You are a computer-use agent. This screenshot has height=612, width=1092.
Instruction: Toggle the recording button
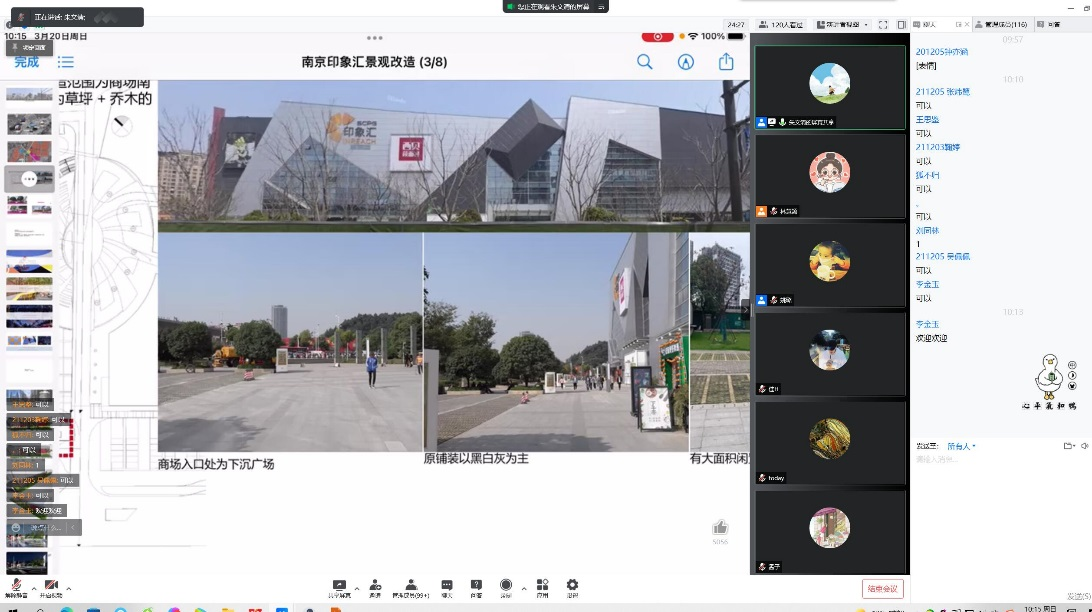(506, 587)
